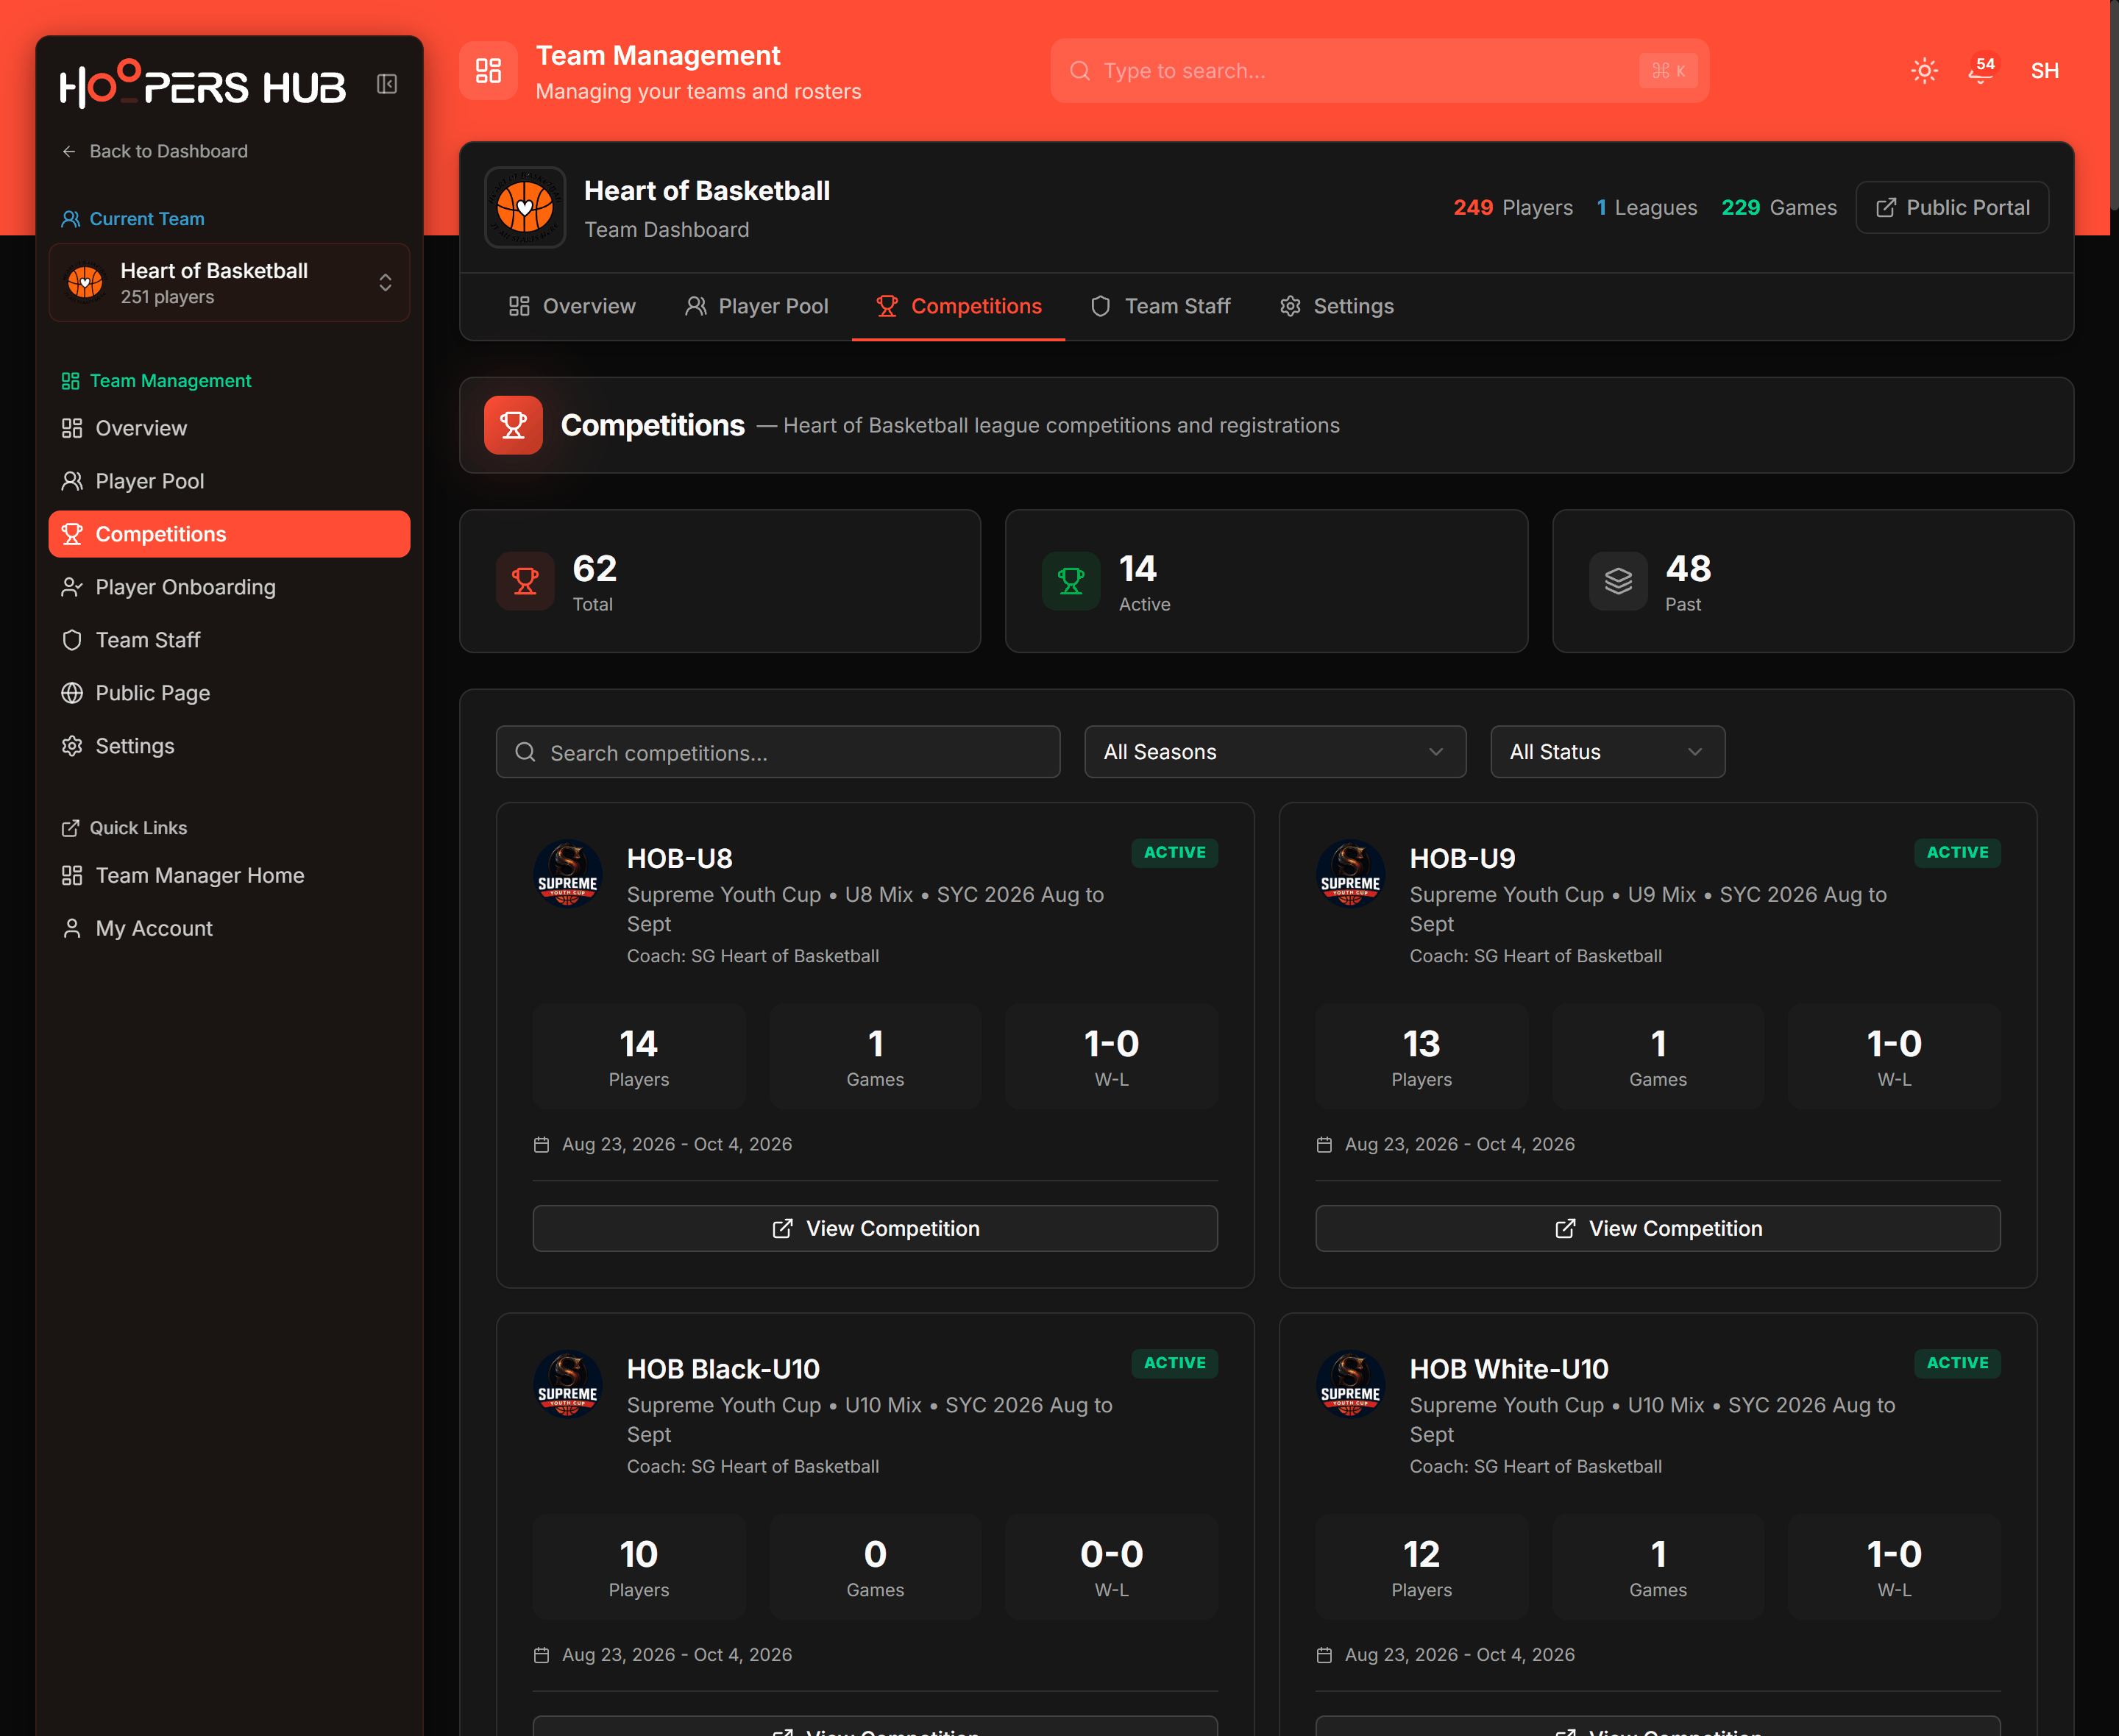Click the HOB Black-U10 Supreme logo
2119x1736 pixels.
coord(567,1384)
